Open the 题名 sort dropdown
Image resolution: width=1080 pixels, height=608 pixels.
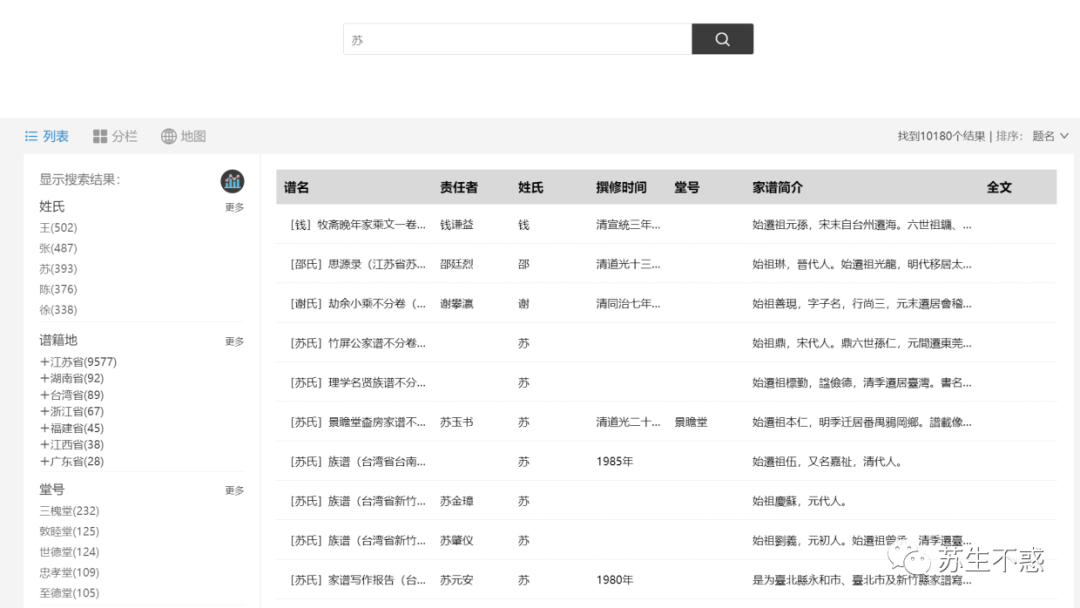(x=1050, y=136)
